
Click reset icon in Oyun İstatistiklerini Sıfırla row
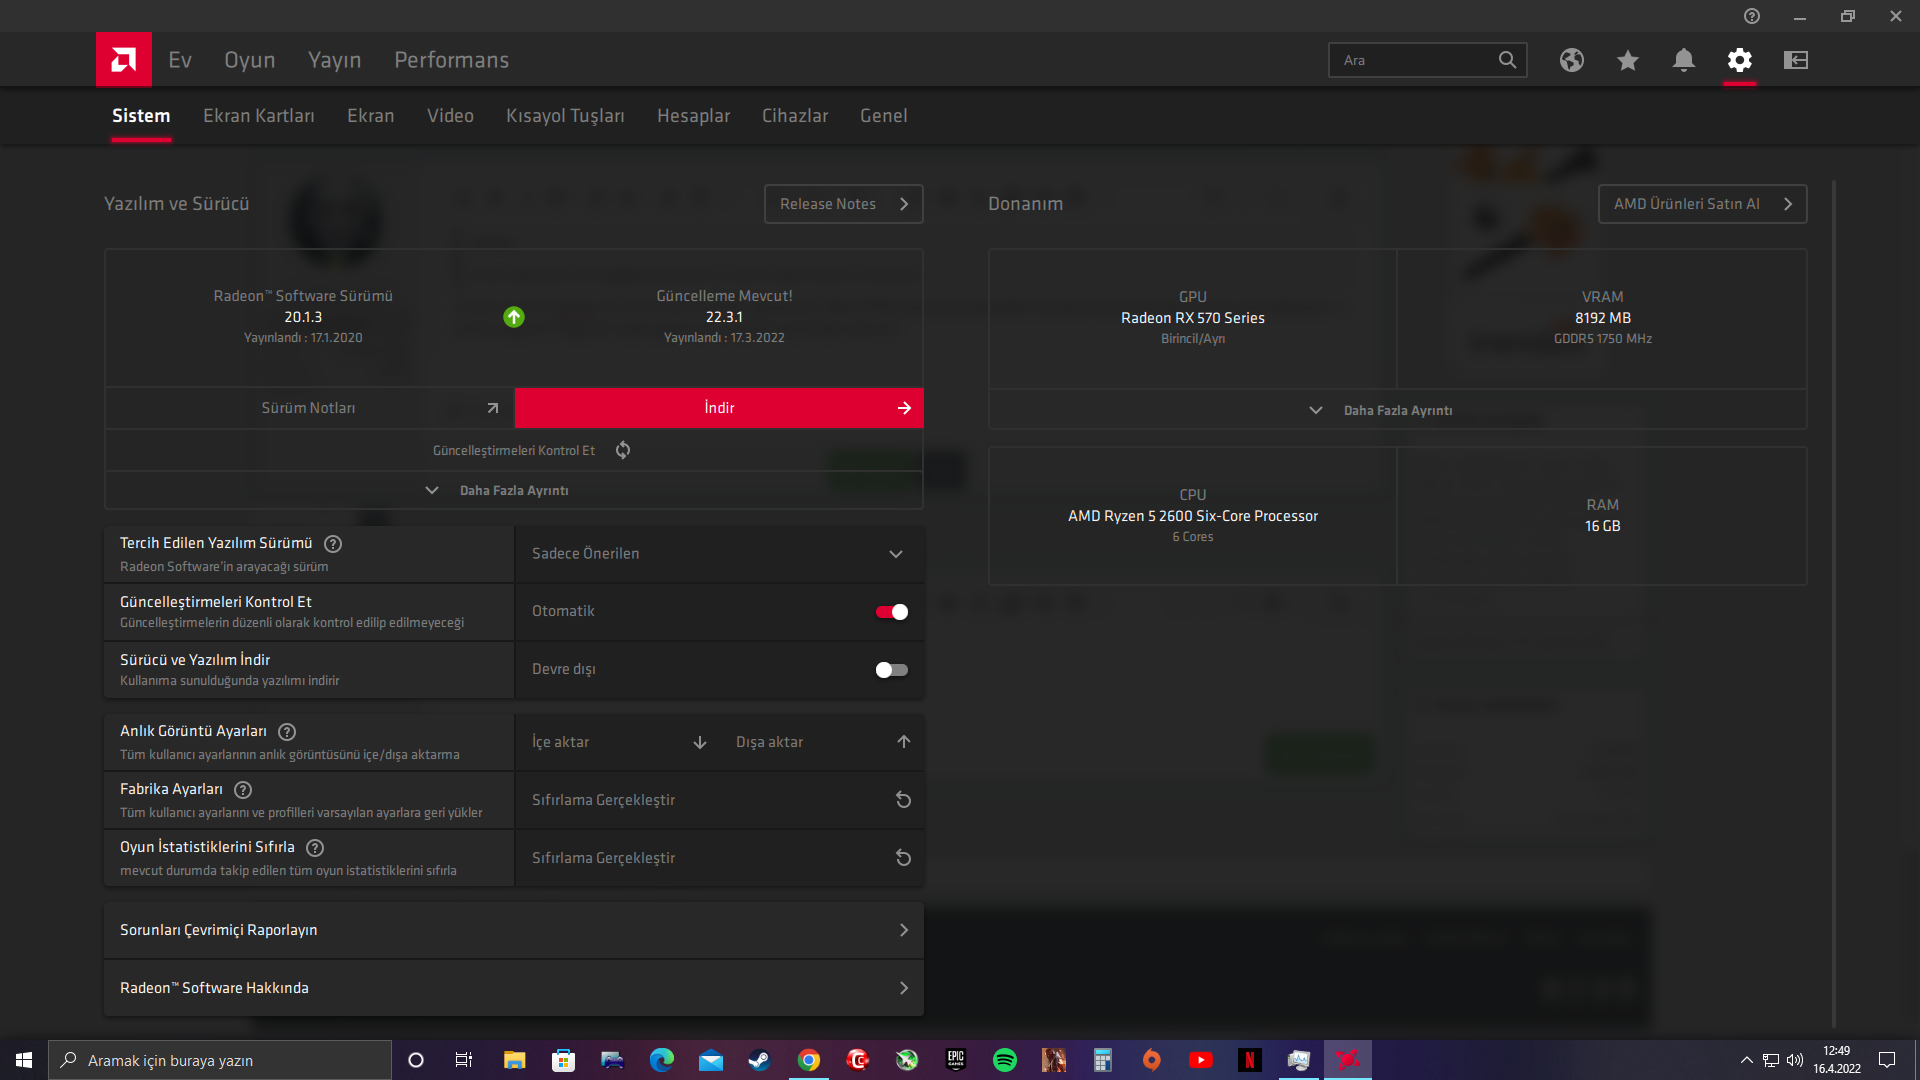pyautogui.click(x=903, y=858)
